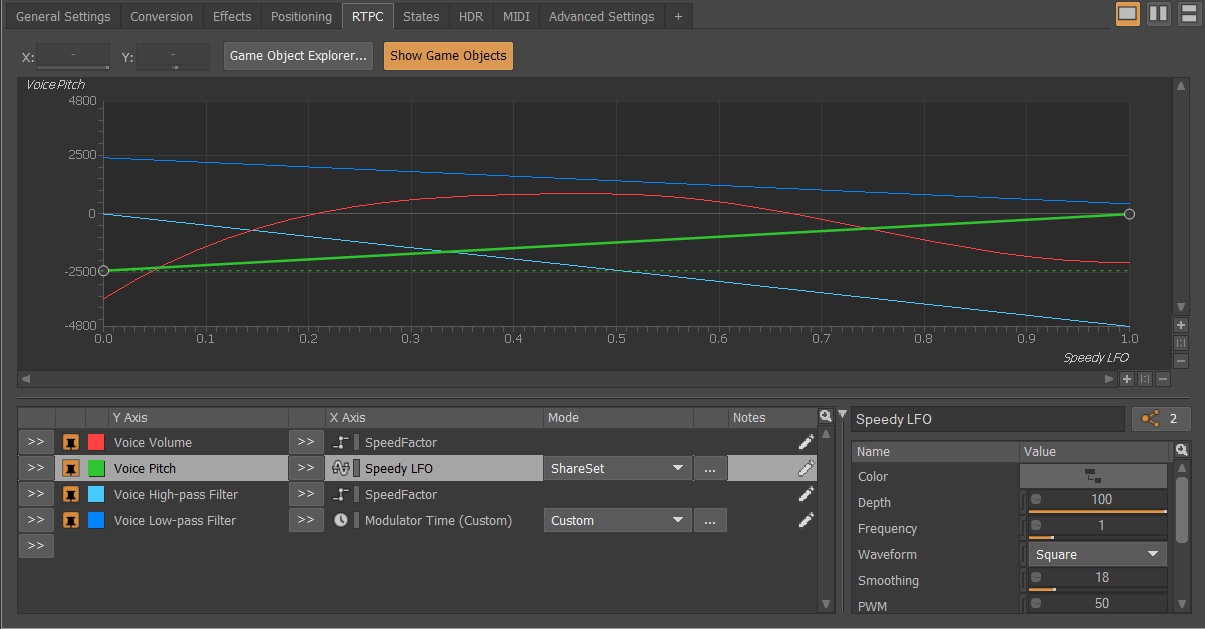Click the Modulator Time clock icon
1205x629 pixels.
tap(340, 520)
